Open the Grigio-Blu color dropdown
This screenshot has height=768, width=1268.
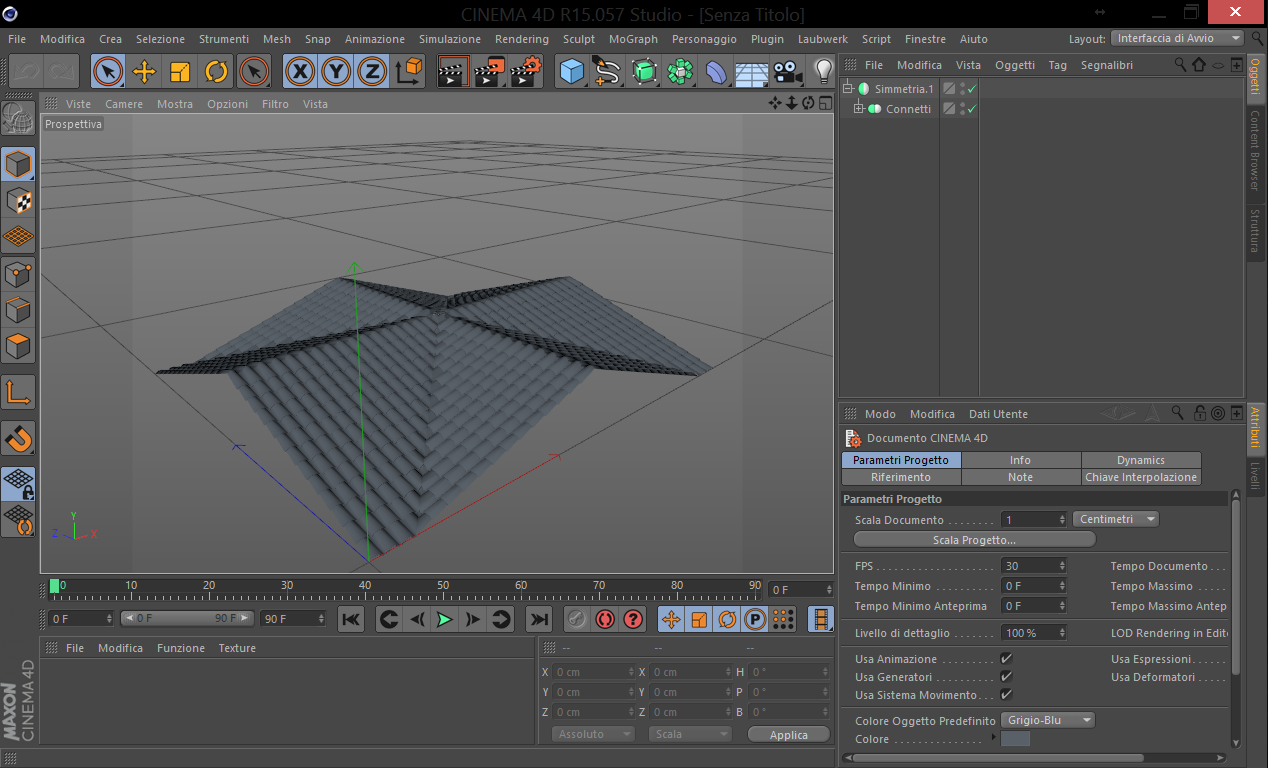(1047, 720)
